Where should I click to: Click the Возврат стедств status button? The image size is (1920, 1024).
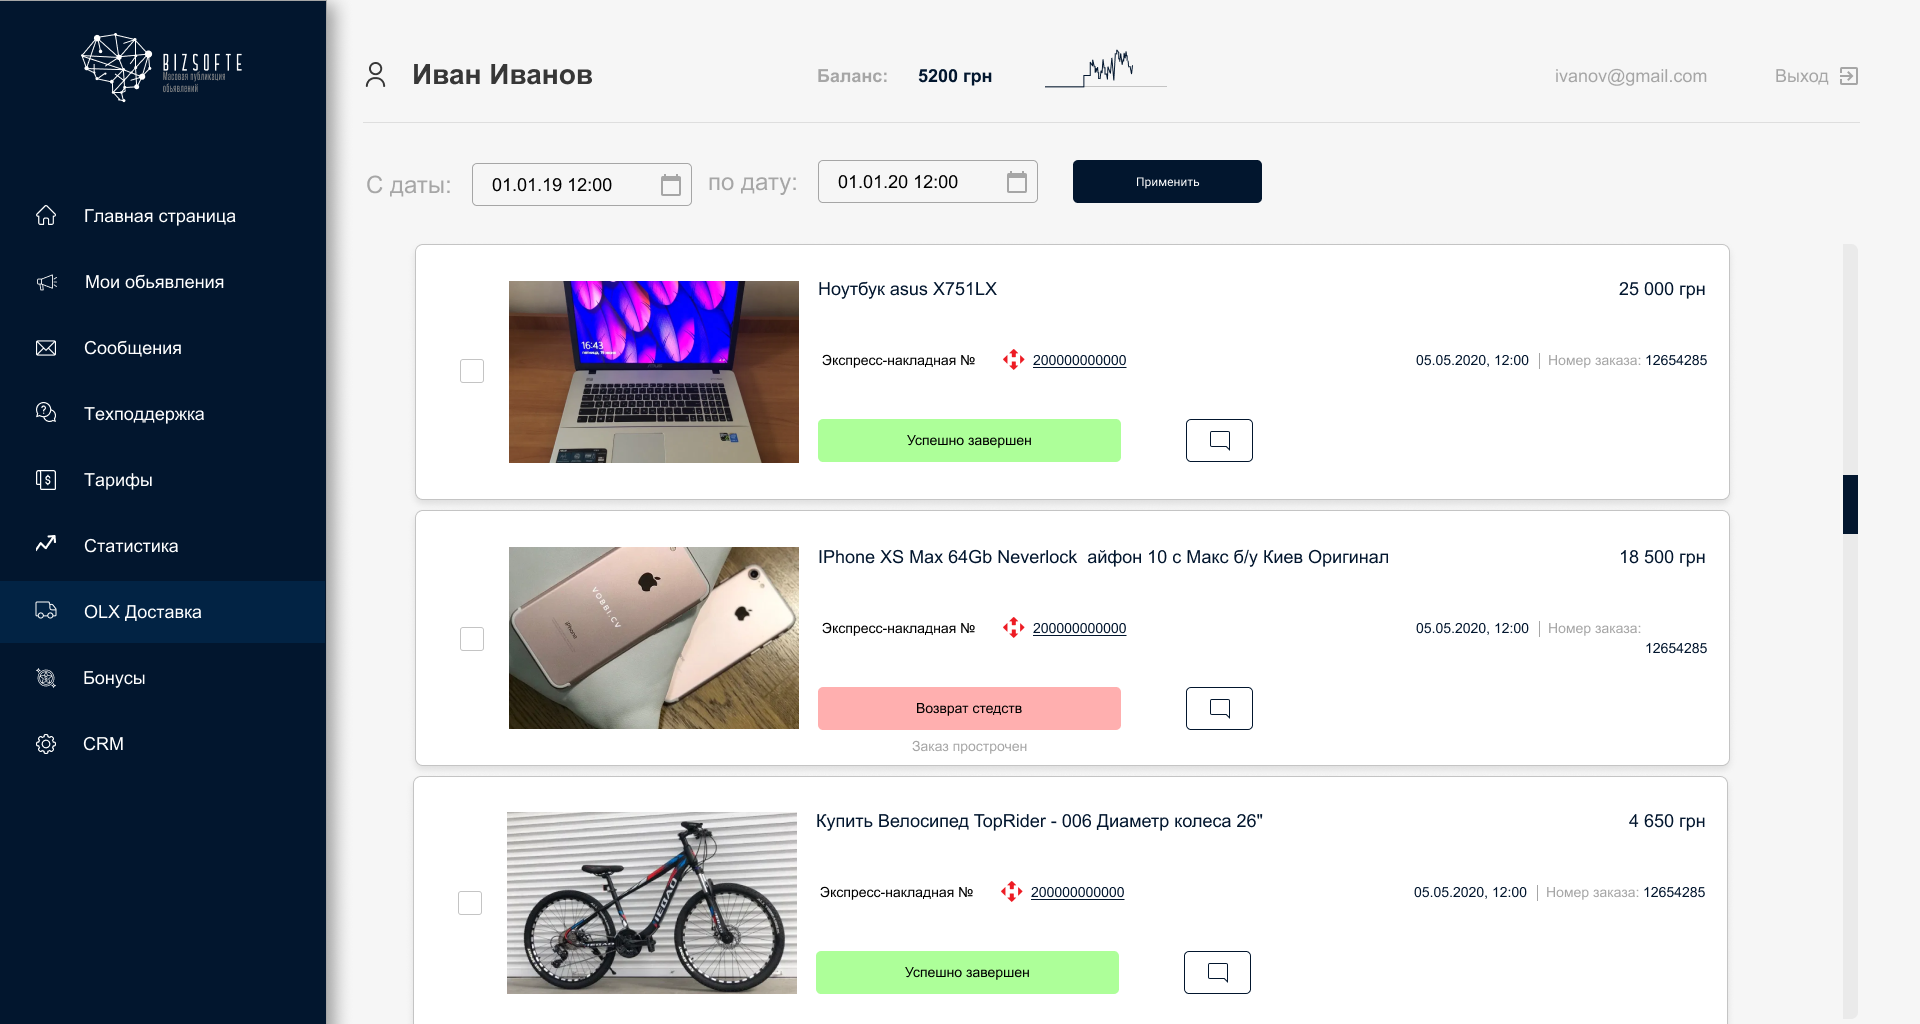tap(969, 708)
